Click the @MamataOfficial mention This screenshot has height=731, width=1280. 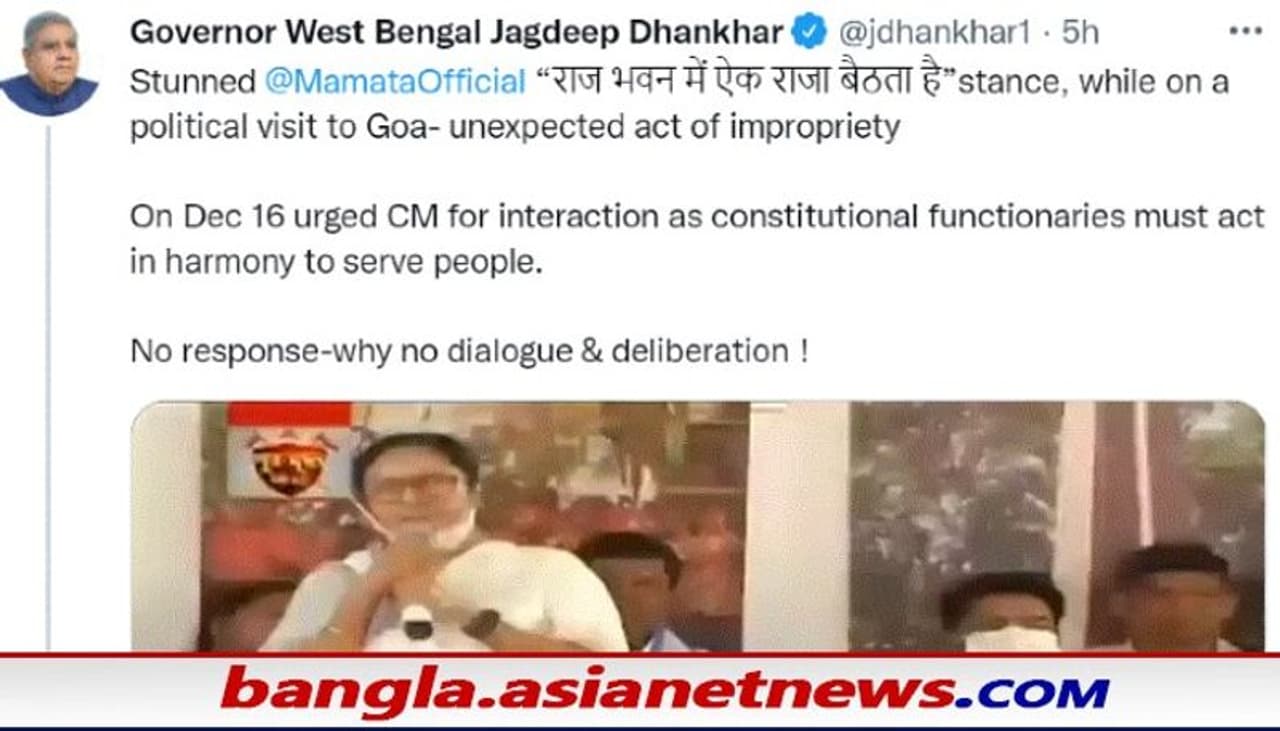pos(395,82)
